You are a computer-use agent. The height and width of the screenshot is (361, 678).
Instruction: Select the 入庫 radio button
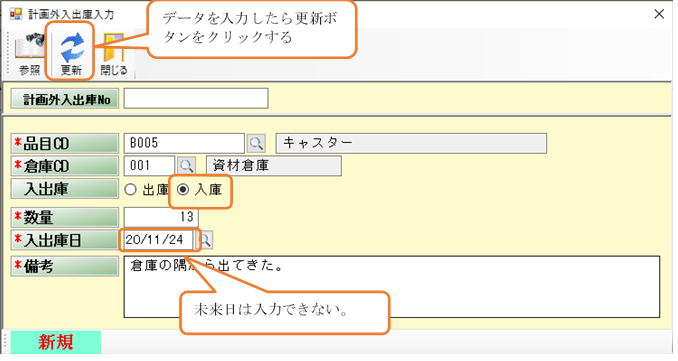point(183,189)
